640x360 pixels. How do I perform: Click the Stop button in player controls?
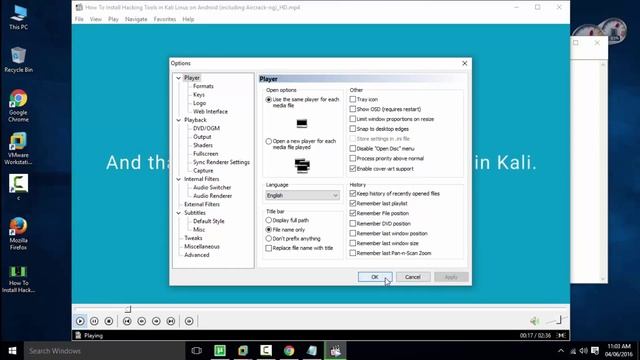click(x=109, y=321)
